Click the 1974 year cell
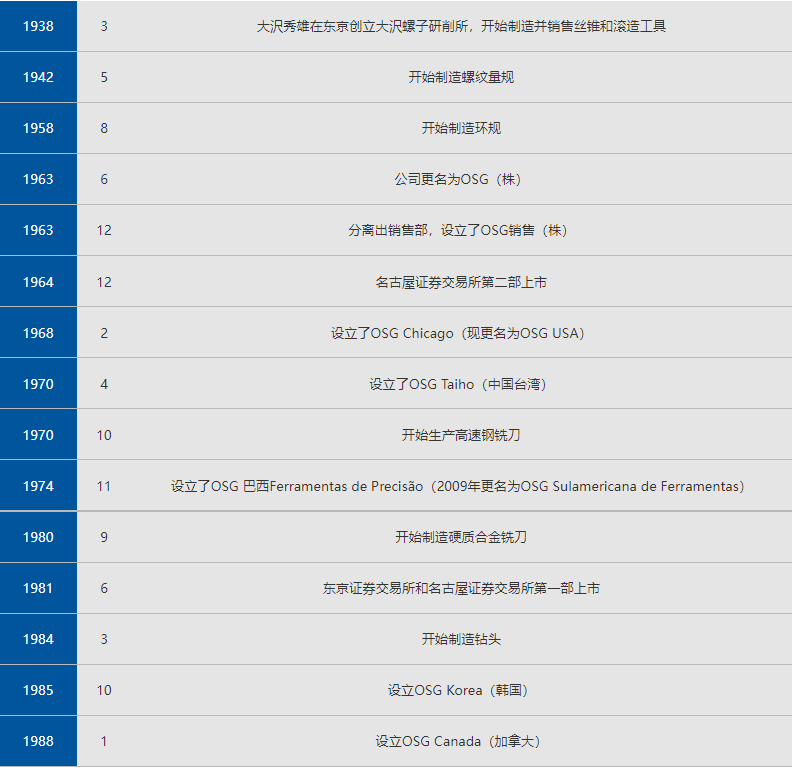The image size is (794, 768). tap(38, 486)
